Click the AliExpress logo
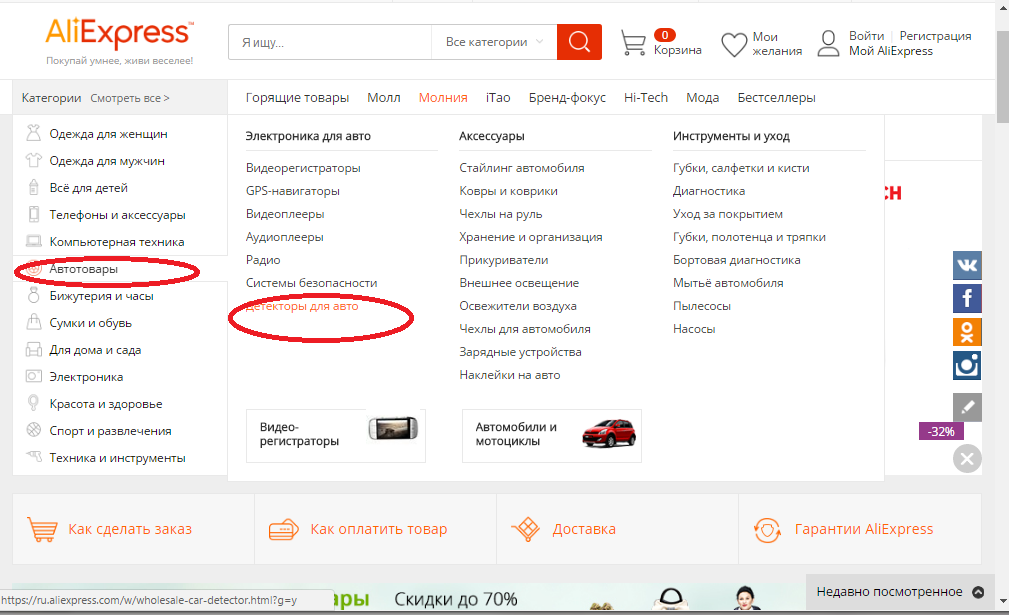This screenshot has height=615, width=1009. point(119,33)
